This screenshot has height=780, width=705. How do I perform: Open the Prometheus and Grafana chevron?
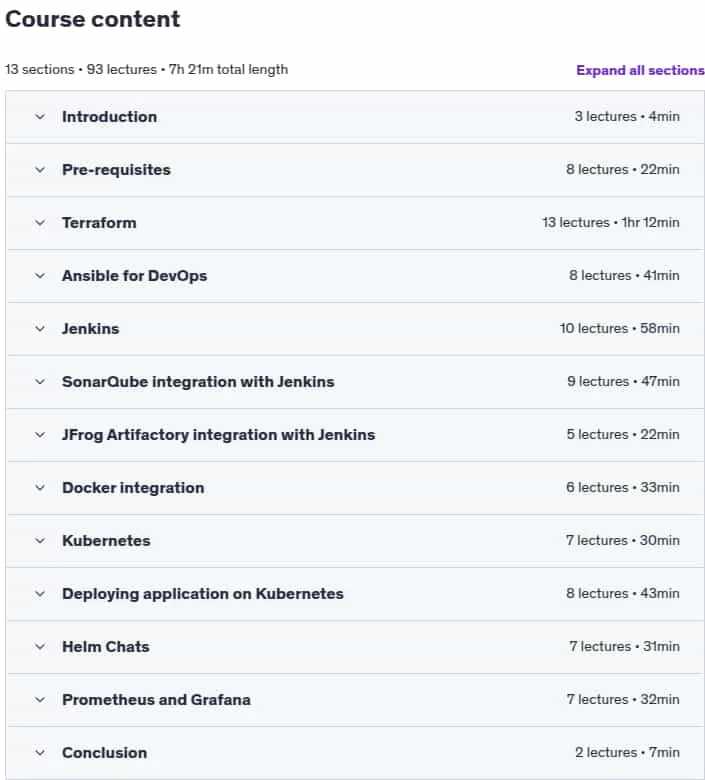[40, 700]
